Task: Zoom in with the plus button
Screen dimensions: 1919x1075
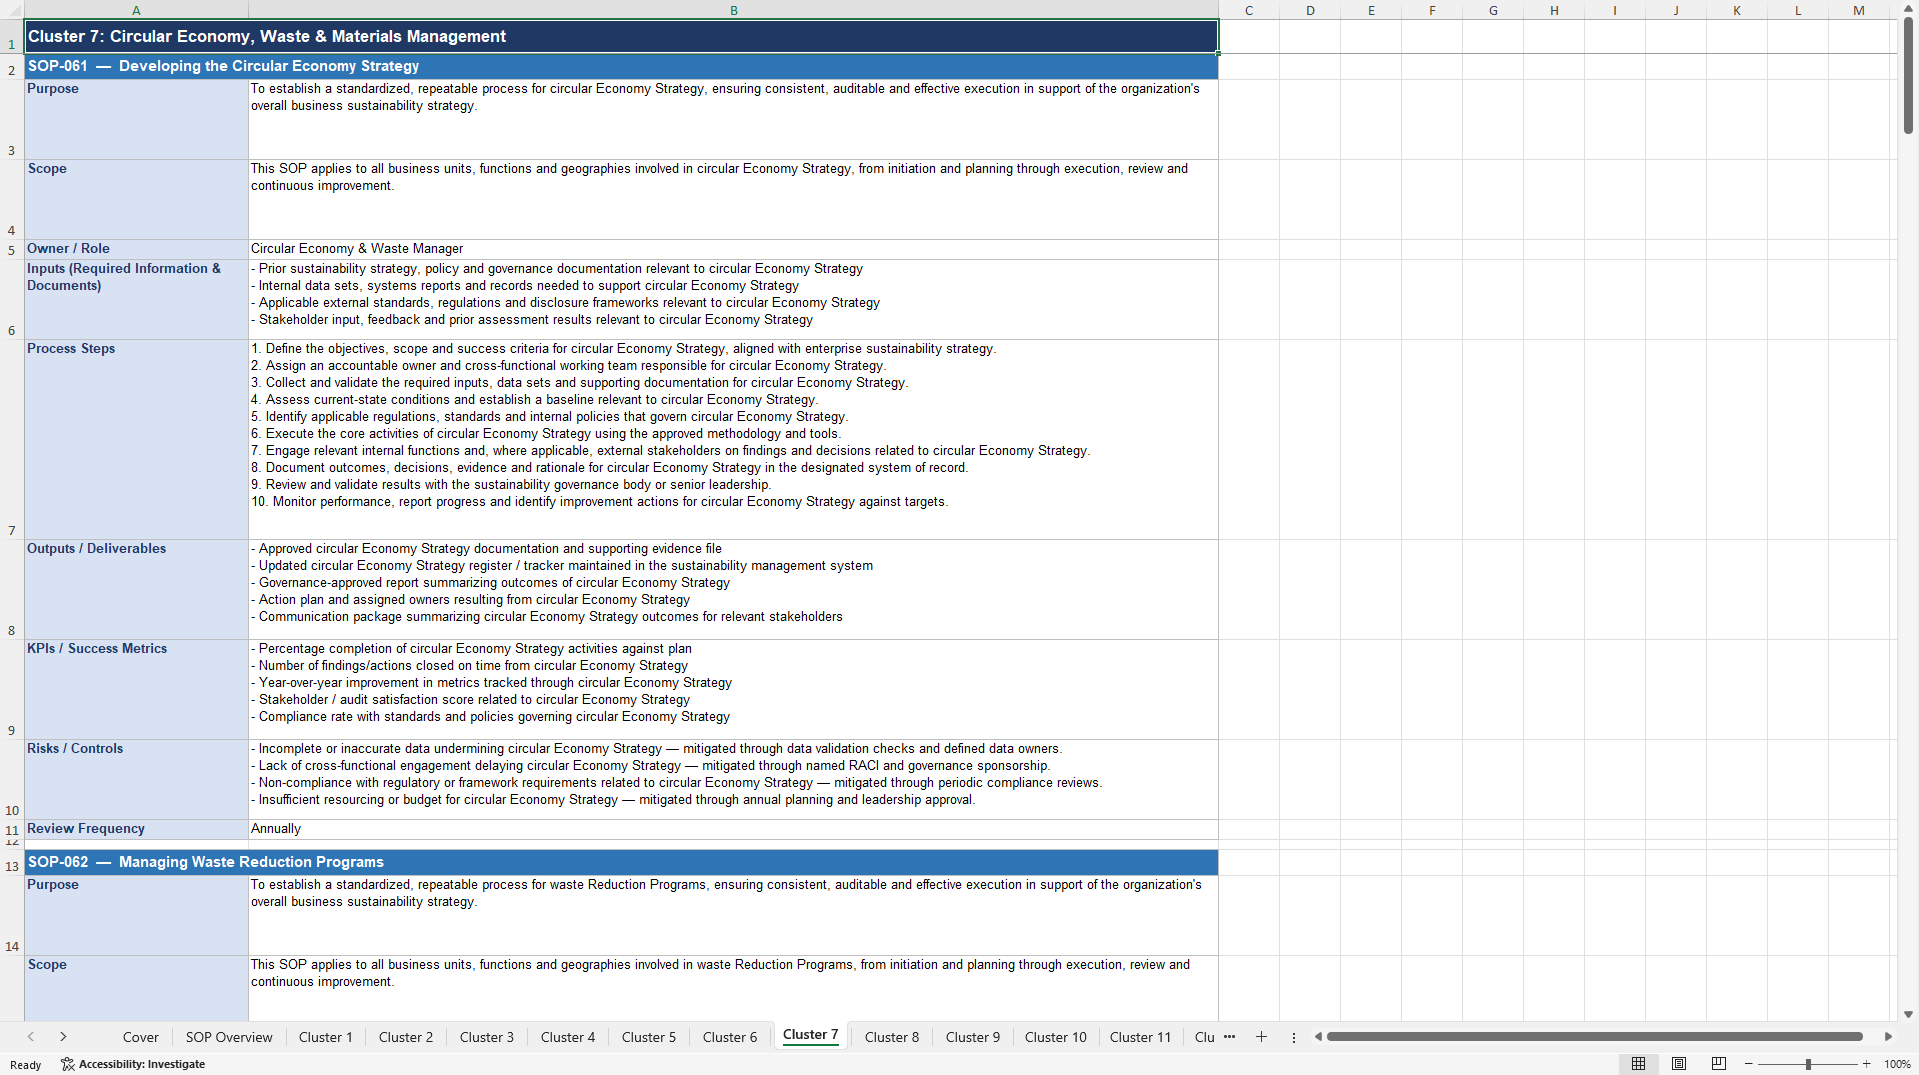Action: pos(1866,1064)
